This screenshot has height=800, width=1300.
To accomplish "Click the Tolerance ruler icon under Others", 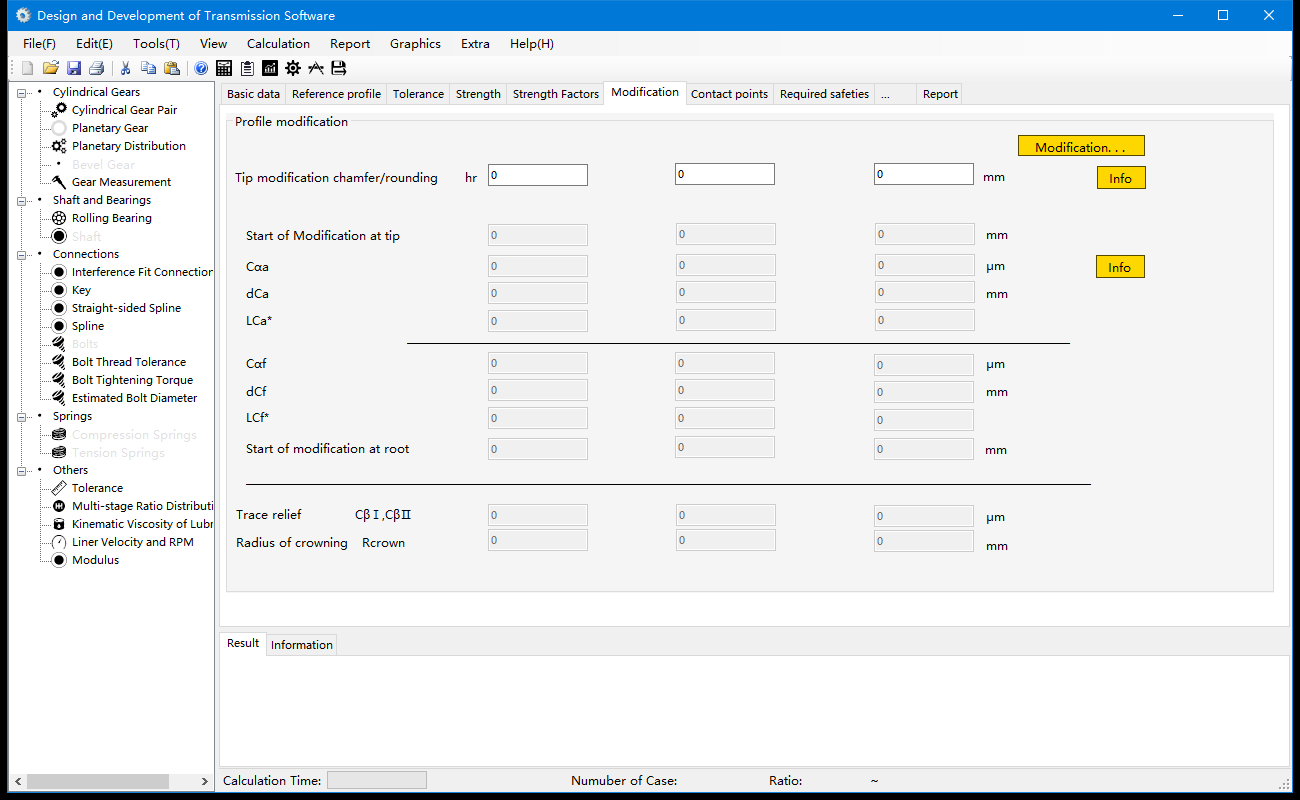I will pos(59,488).
